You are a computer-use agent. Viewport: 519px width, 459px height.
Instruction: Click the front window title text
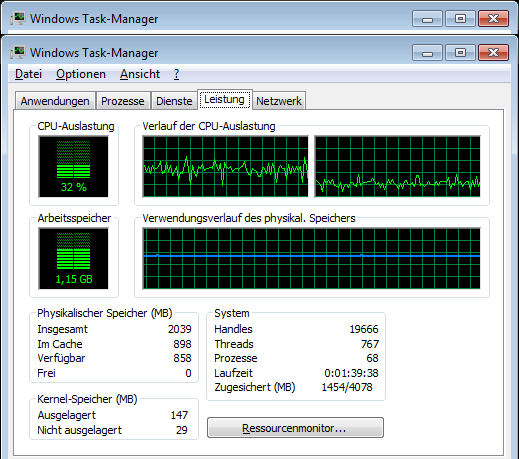[94, 53]
